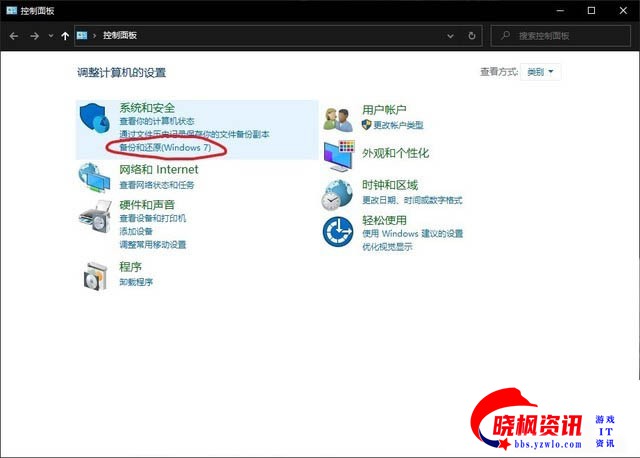Go up one level with up arrow
Viewport: 640px width, 458px height.
point(66,36)
